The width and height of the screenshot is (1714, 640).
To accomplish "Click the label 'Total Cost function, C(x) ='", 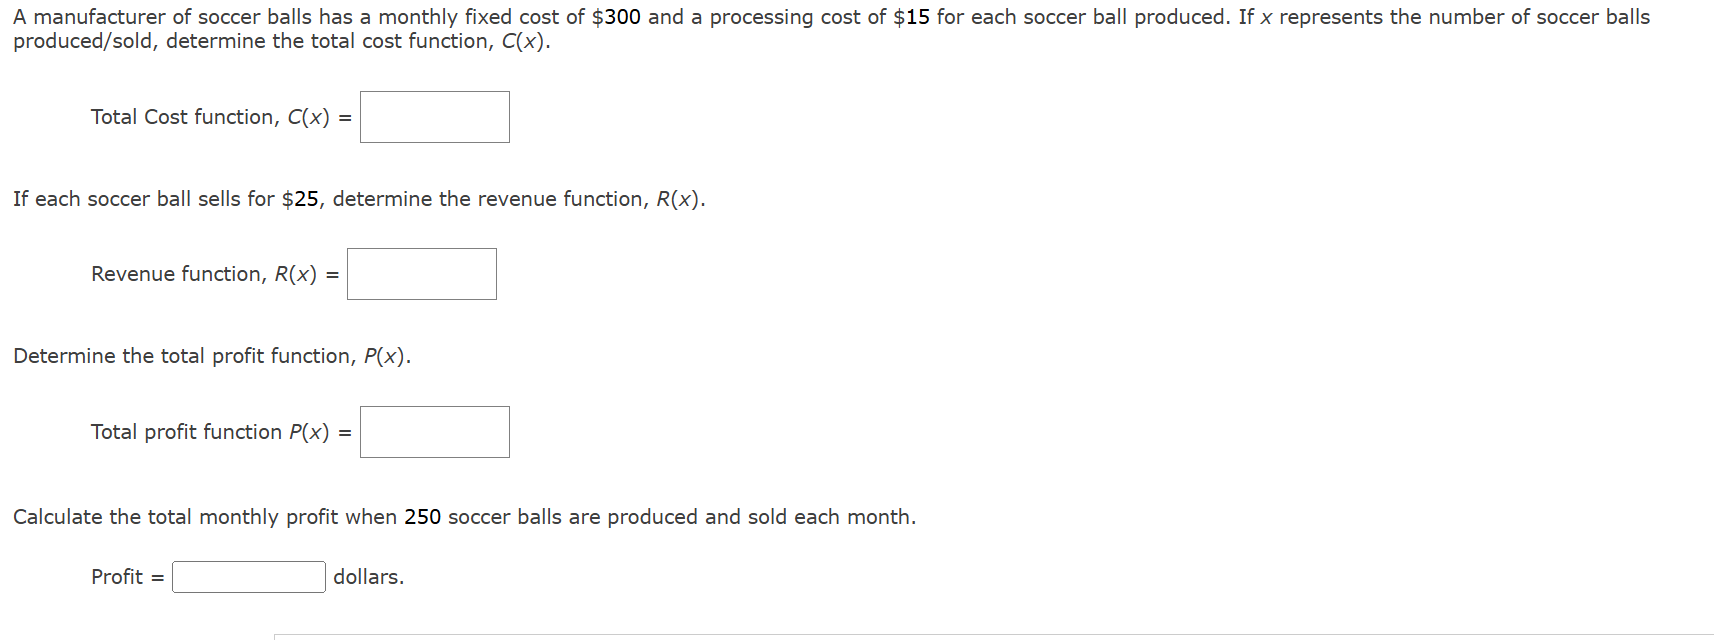I will point(221,117).
